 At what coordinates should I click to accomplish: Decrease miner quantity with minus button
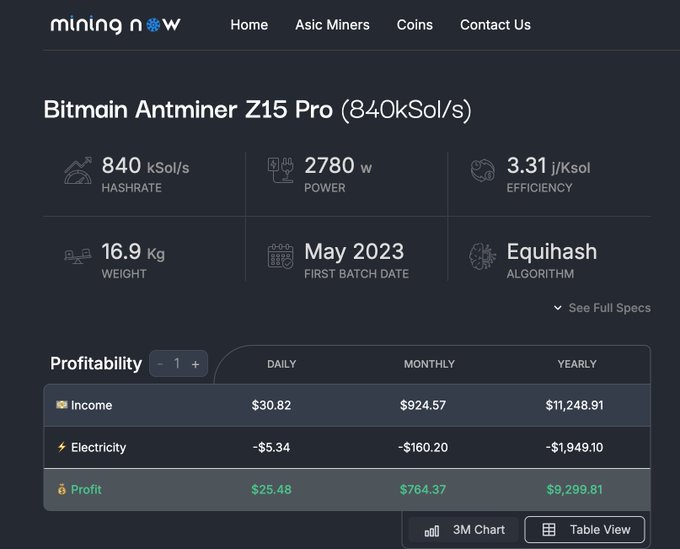click(x=160, y=363)
